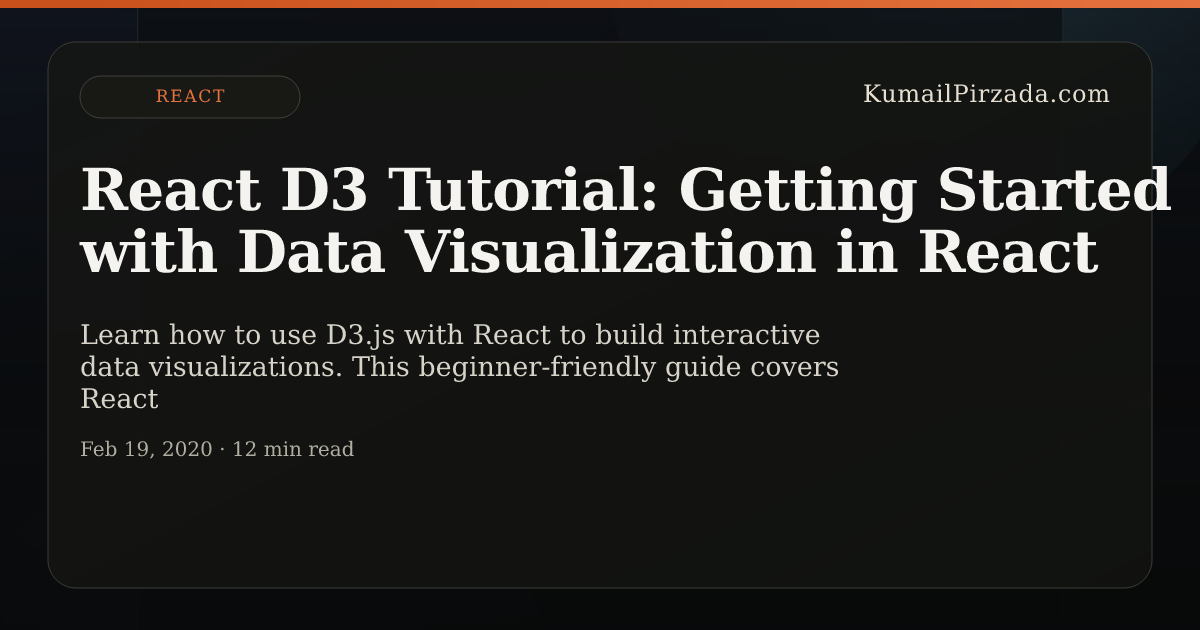Select the React keyword in the summary

point(514,334)
